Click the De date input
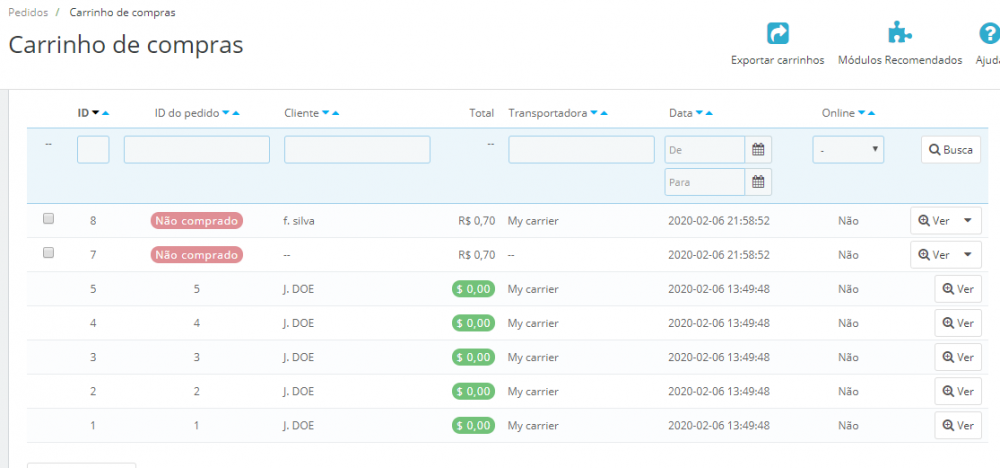1000x468 pixels. tap(705, 150)
